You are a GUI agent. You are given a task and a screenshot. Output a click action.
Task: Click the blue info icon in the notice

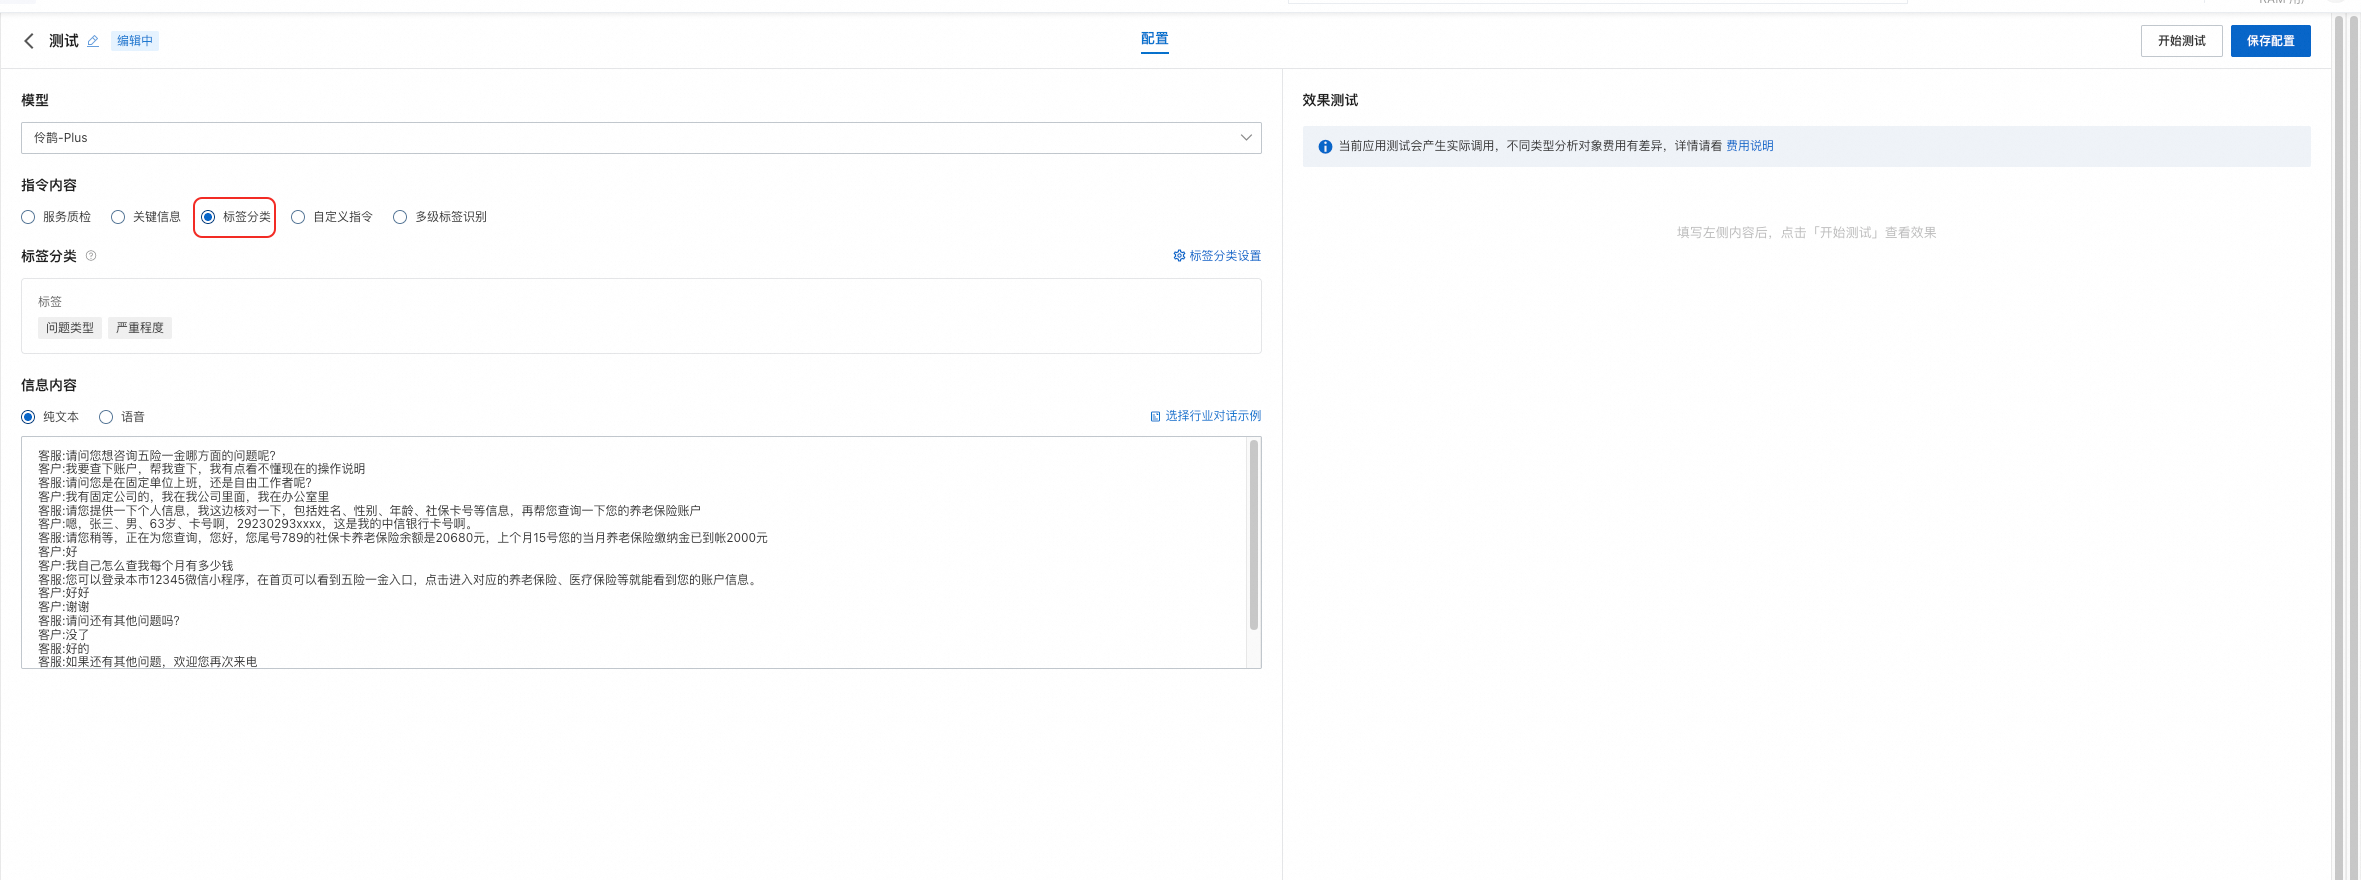[1325, 147]
